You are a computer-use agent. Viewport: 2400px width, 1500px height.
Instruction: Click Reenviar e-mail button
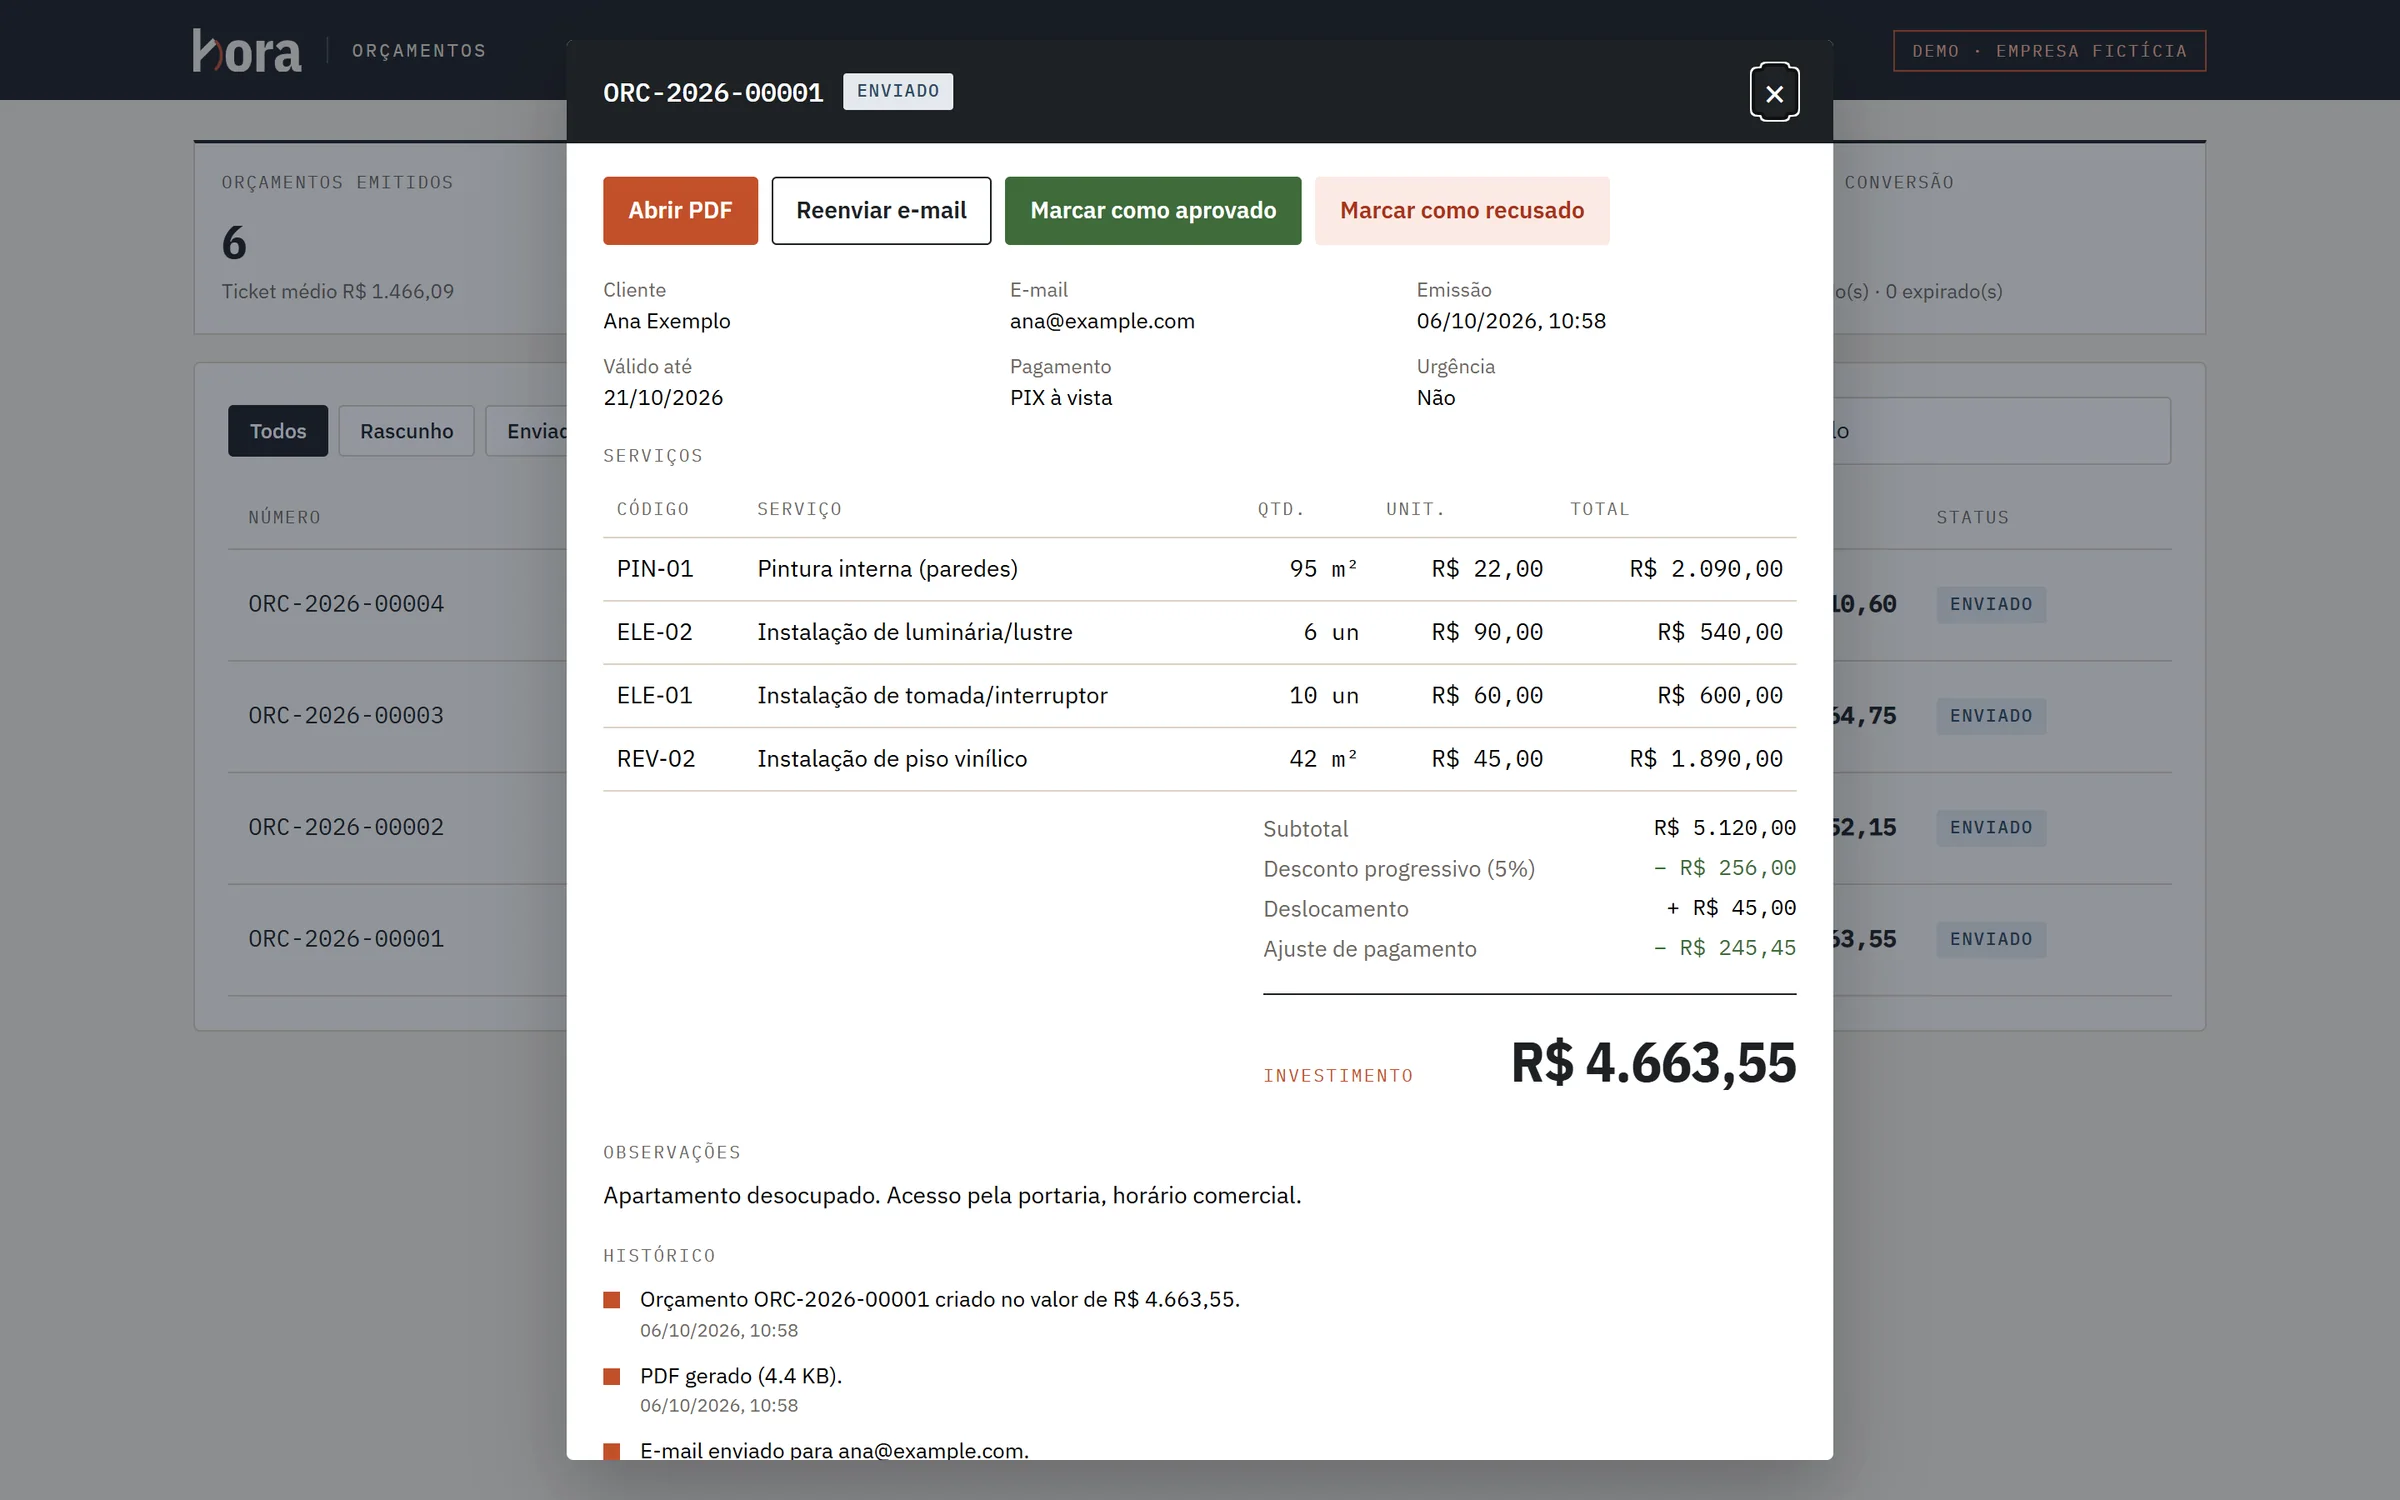881,210
